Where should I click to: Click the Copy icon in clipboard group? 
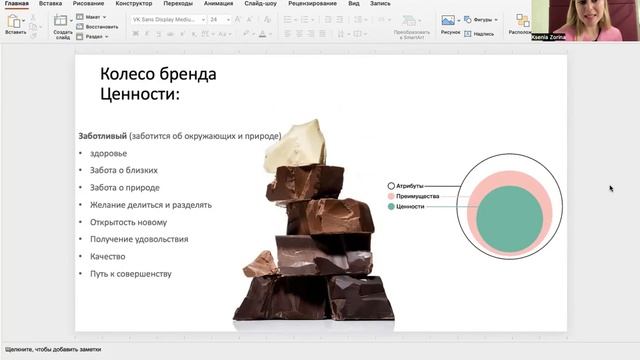(33, 27)
